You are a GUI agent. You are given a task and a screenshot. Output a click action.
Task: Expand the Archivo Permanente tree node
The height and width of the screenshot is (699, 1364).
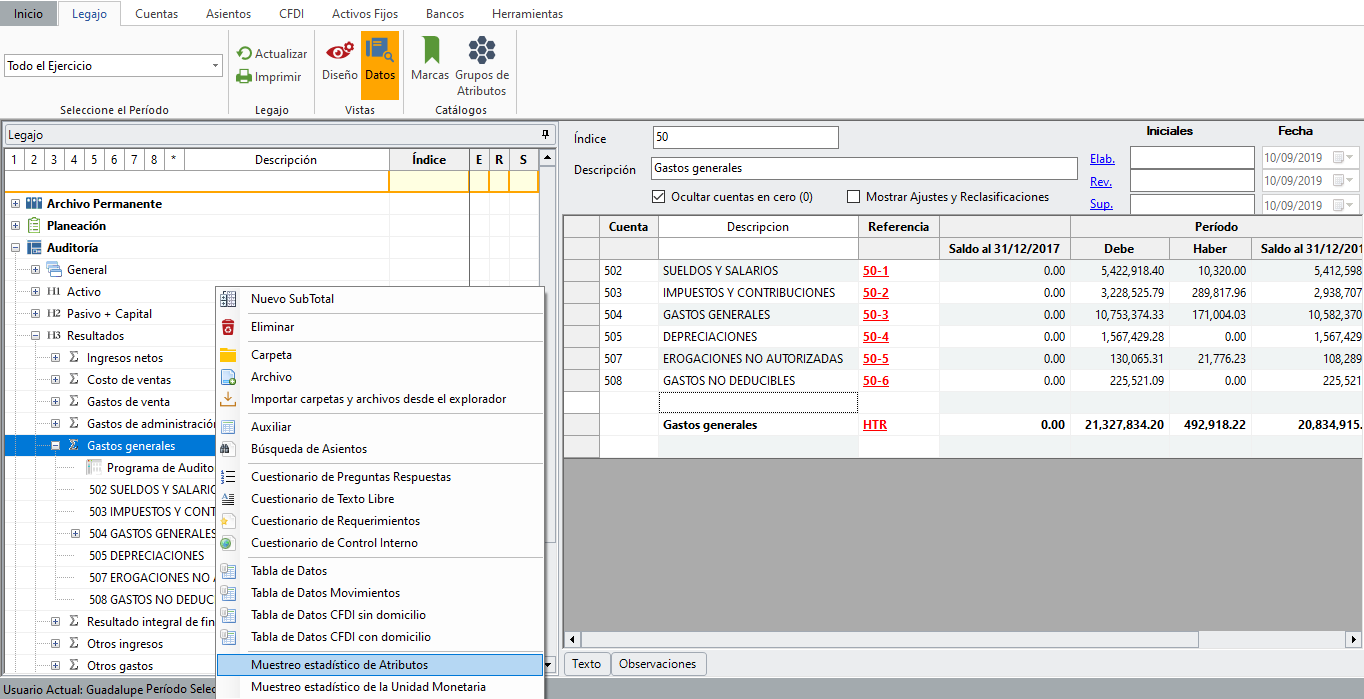pos(16,204)
